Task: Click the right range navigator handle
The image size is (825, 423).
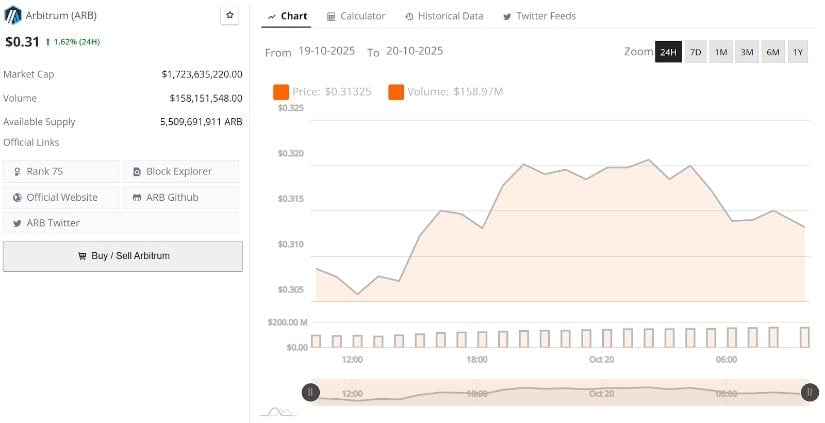Action: tap(810, 393)
